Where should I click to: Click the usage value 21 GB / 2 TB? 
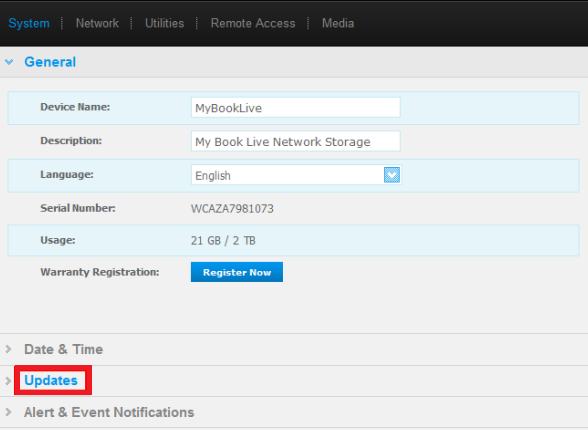coord(223,240)
